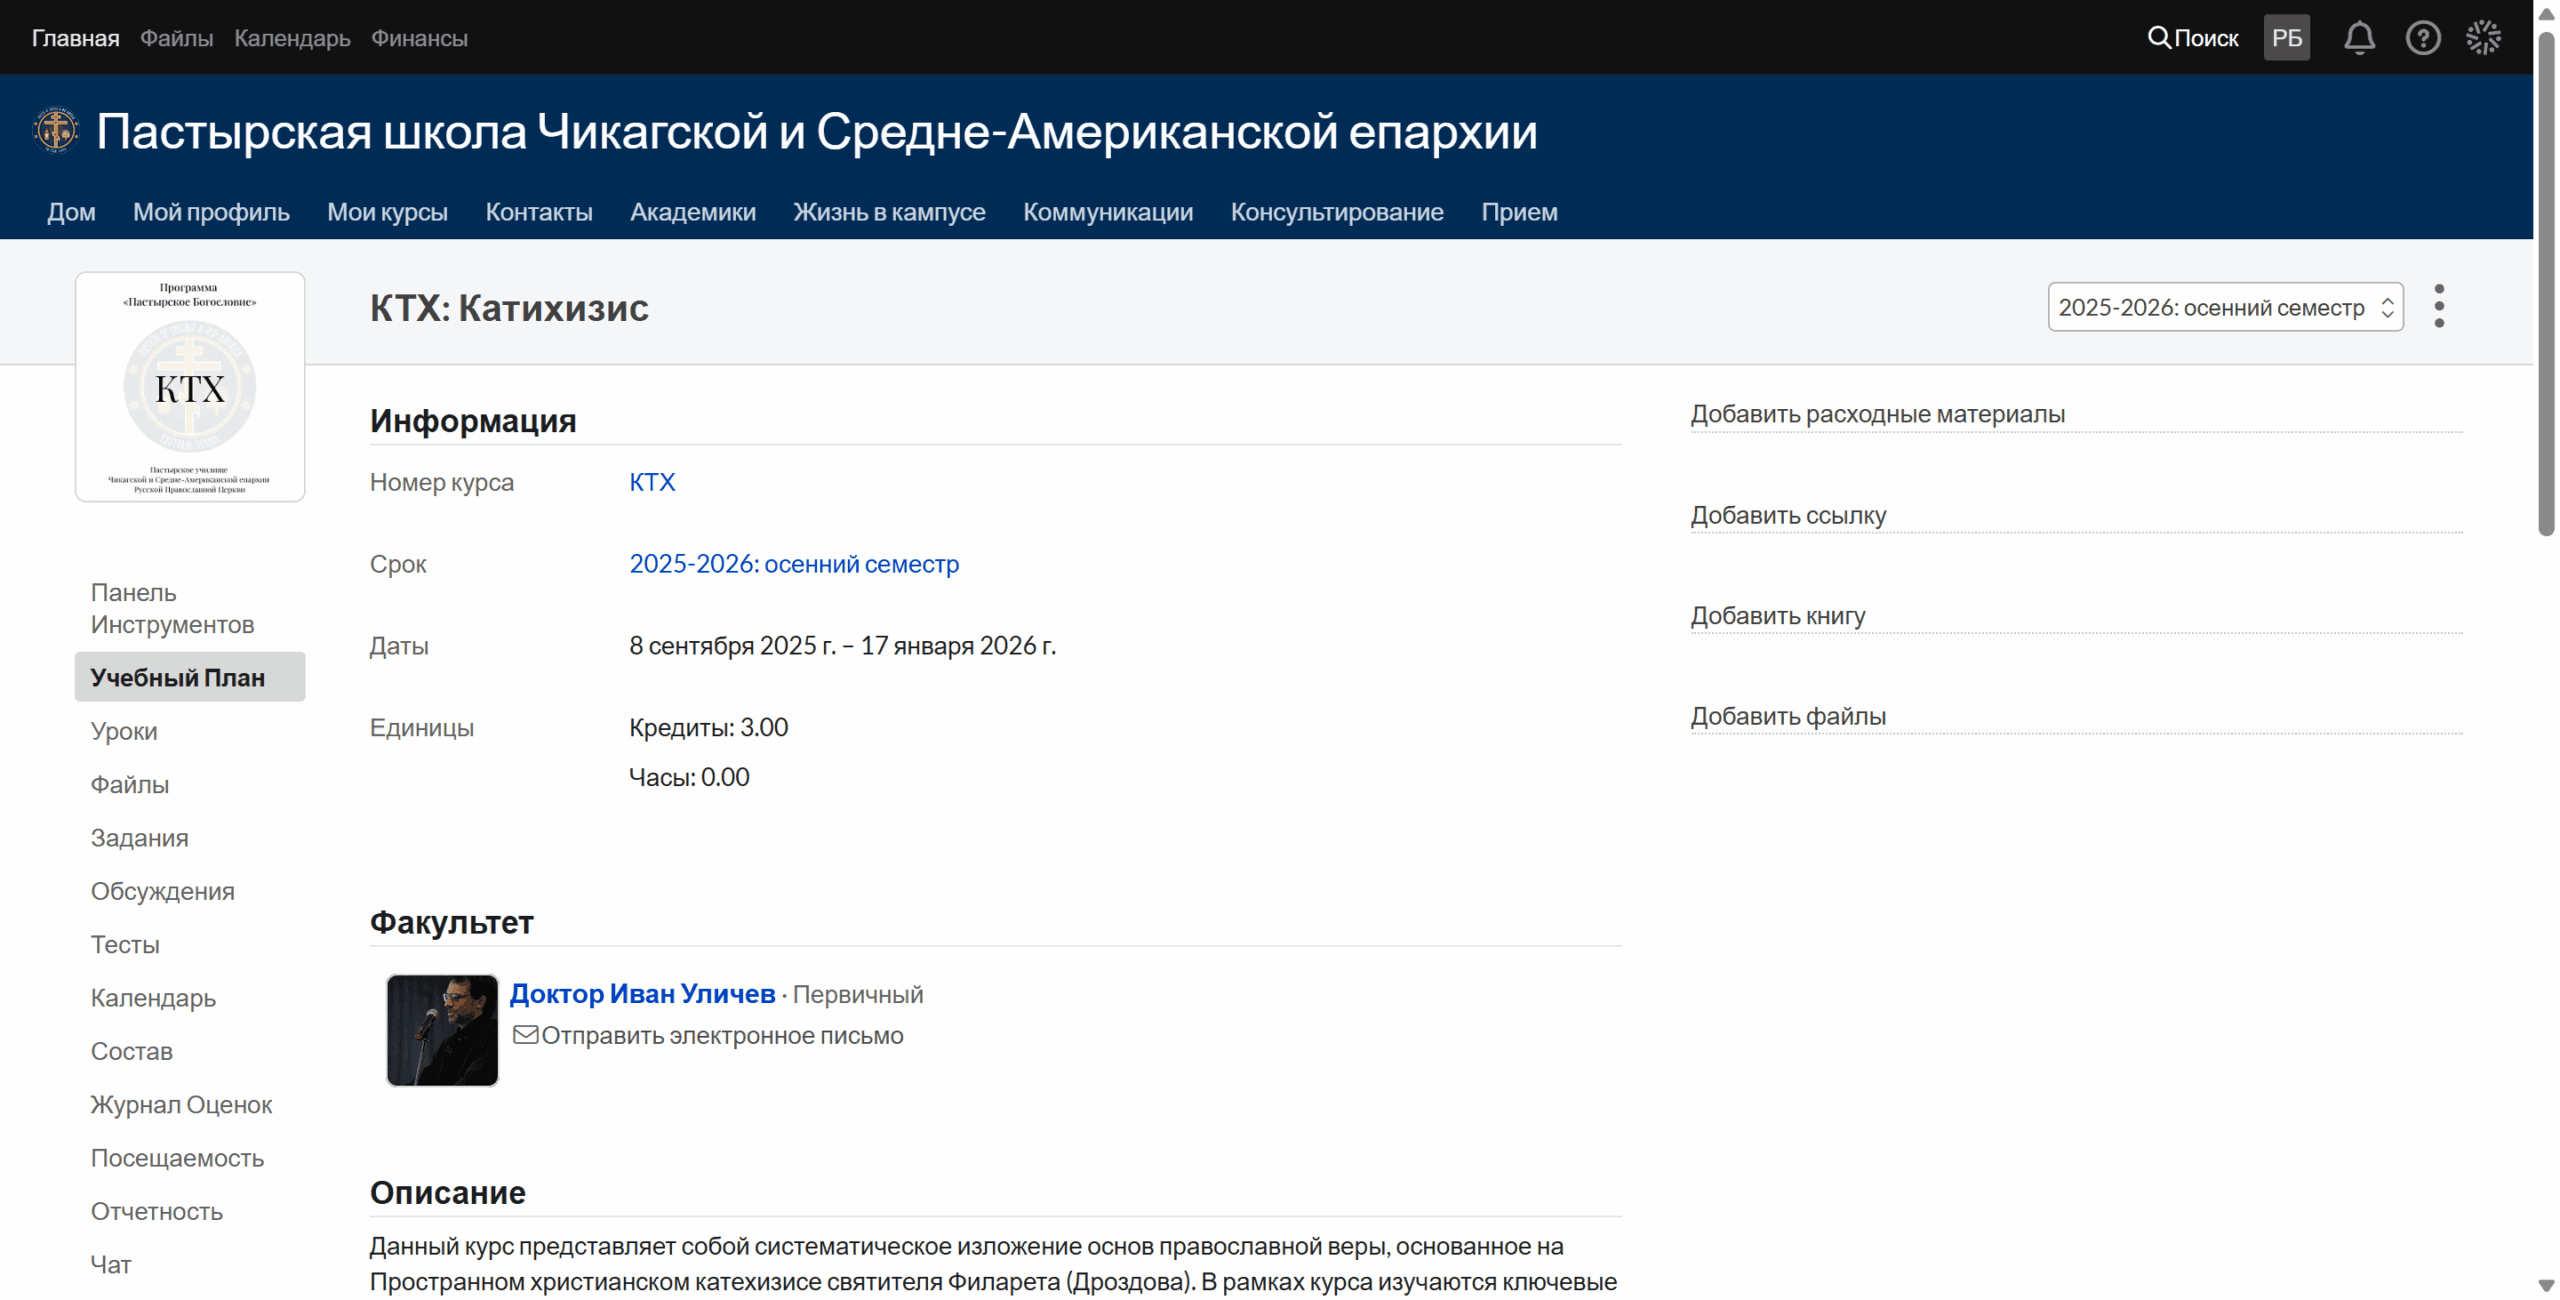Open Календарь in the top bar
2560x1300 pixels.
pyautogui.click(x=292, y=38)
